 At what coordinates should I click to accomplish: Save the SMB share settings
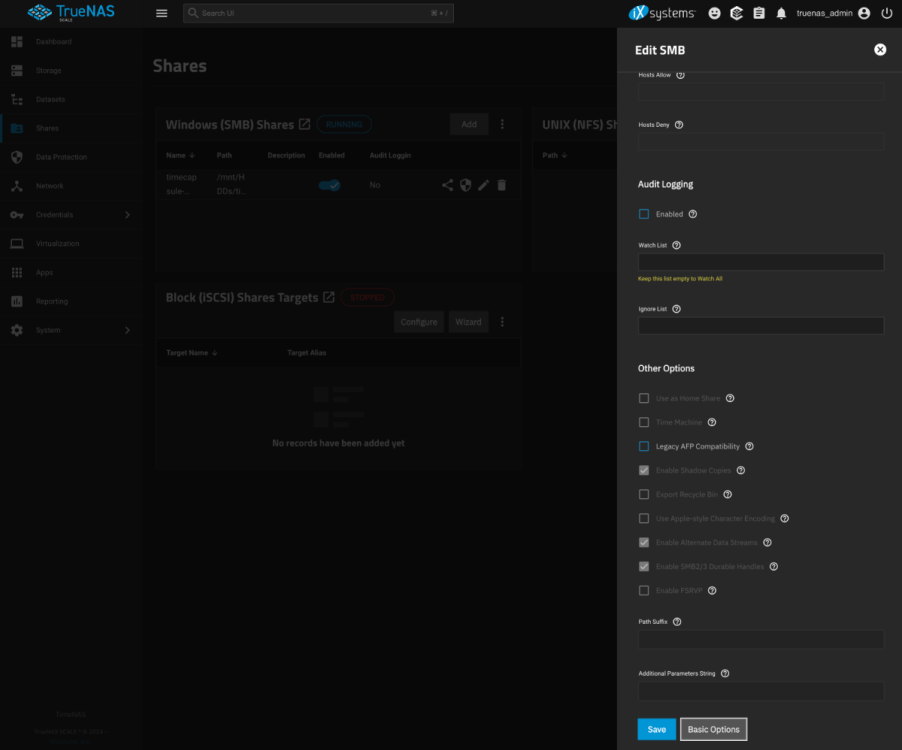coord(656,729)
